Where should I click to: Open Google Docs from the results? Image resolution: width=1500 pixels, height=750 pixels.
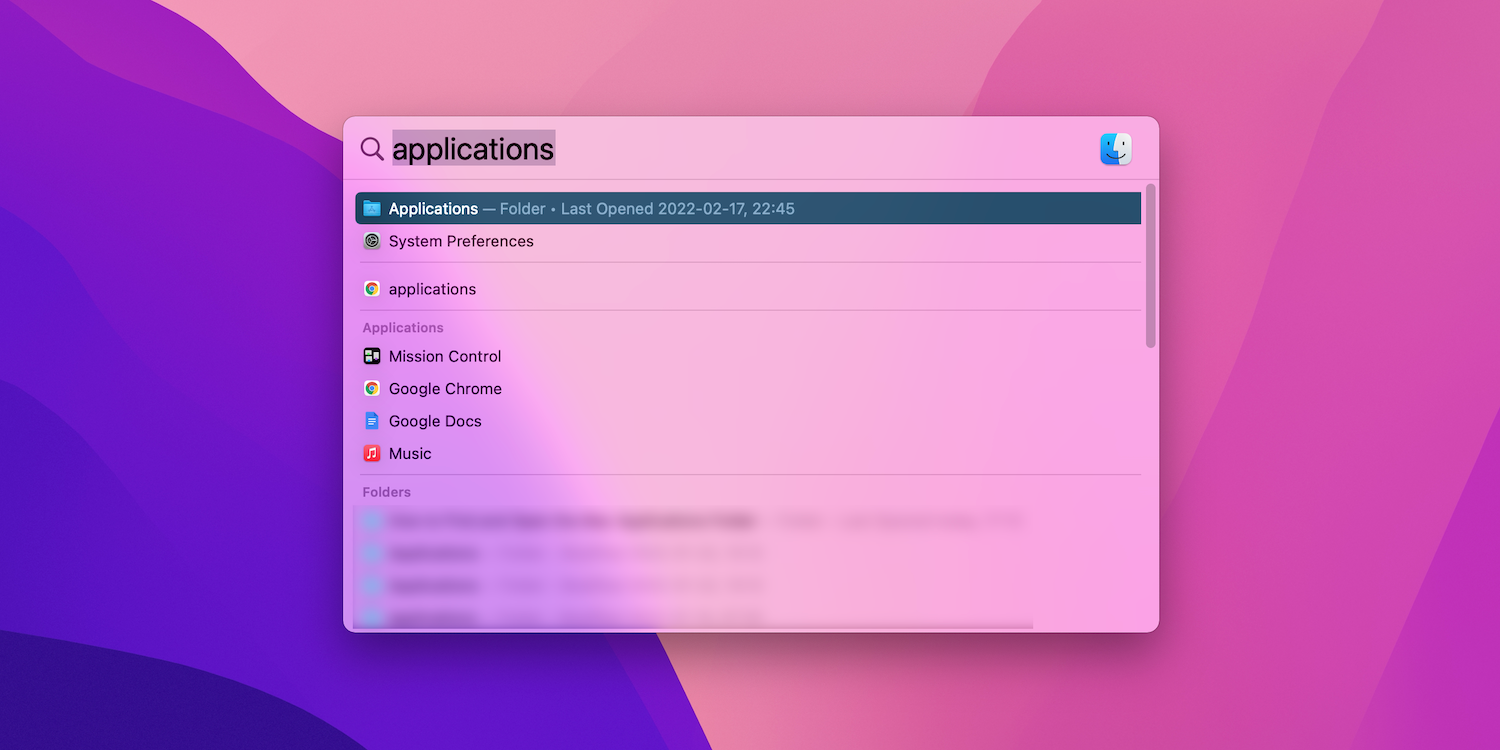pyautogui.click(x=435, y=421)
